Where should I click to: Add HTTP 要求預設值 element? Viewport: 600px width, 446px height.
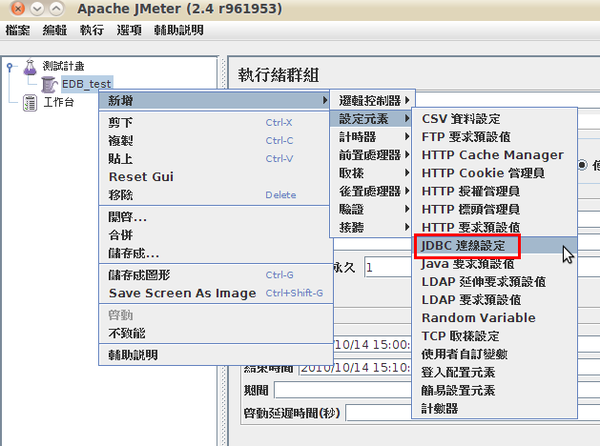494,228
